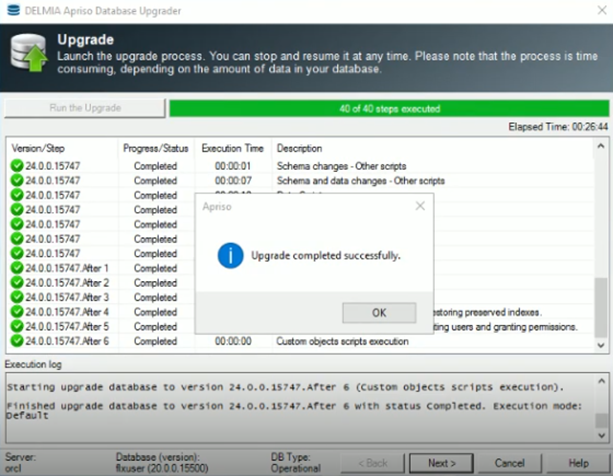This screenshot has height=476, width=613.
Task: Select the Progress/Status column header
Action: [x=156, y=149]
